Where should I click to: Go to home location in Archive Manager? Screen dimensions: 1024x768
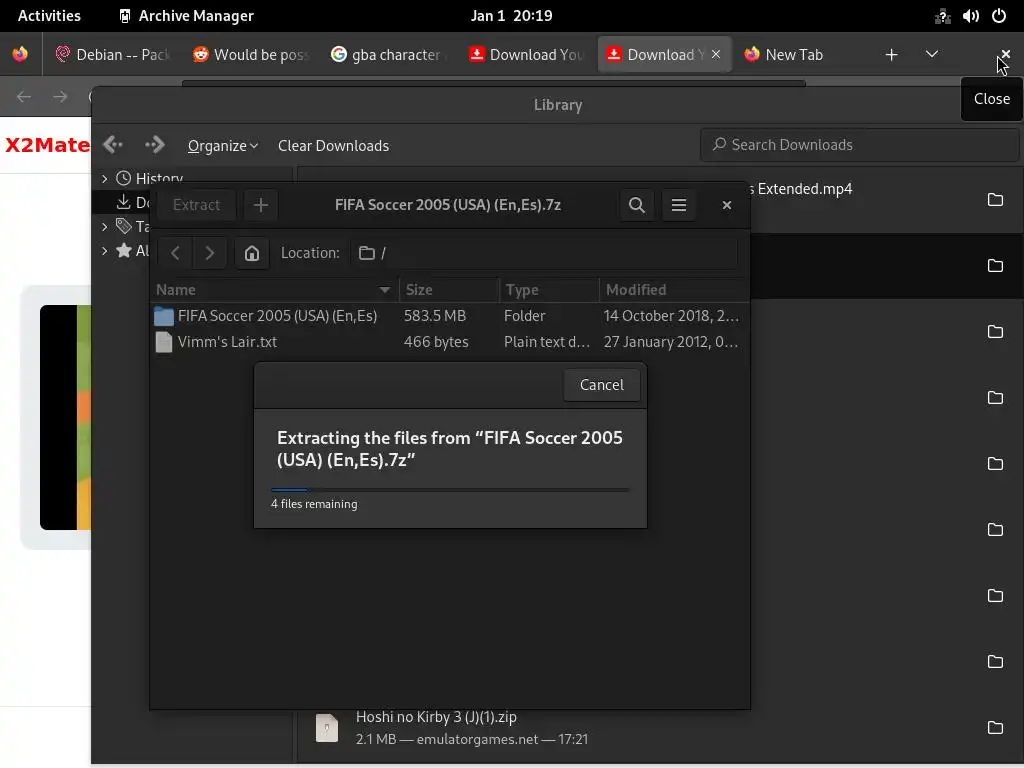tap(251, 253)
